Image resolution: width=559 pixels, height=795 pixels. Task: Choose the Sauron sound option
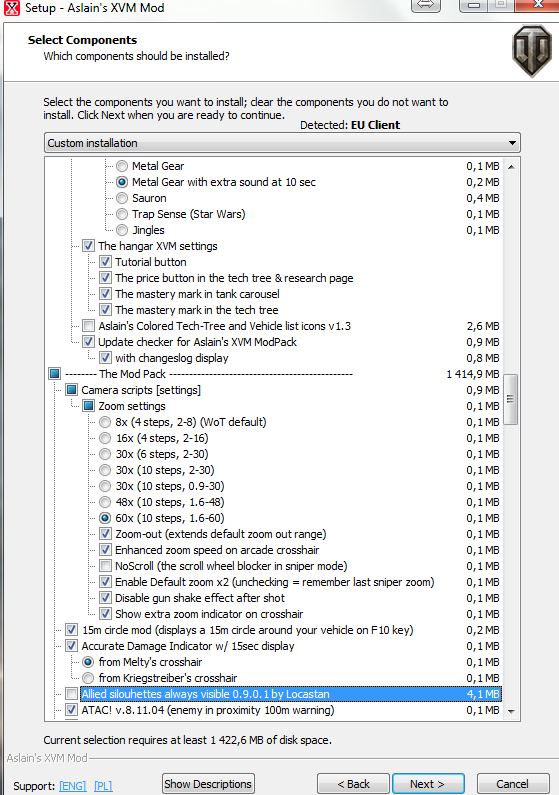[x=122, y=198]
